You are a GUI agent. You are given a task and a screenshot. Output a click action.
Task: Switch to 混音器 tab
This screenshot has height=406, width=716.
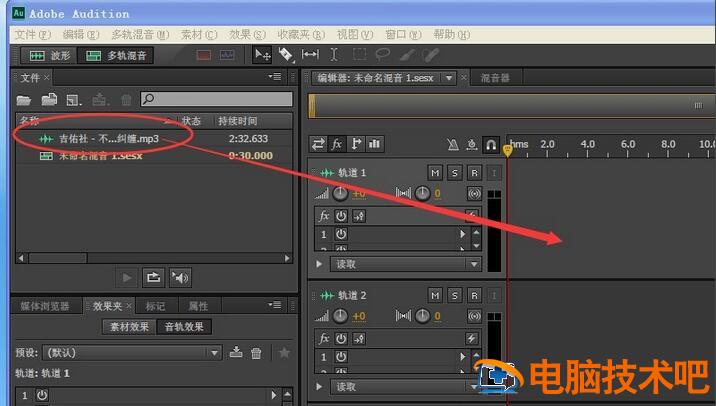495,78
